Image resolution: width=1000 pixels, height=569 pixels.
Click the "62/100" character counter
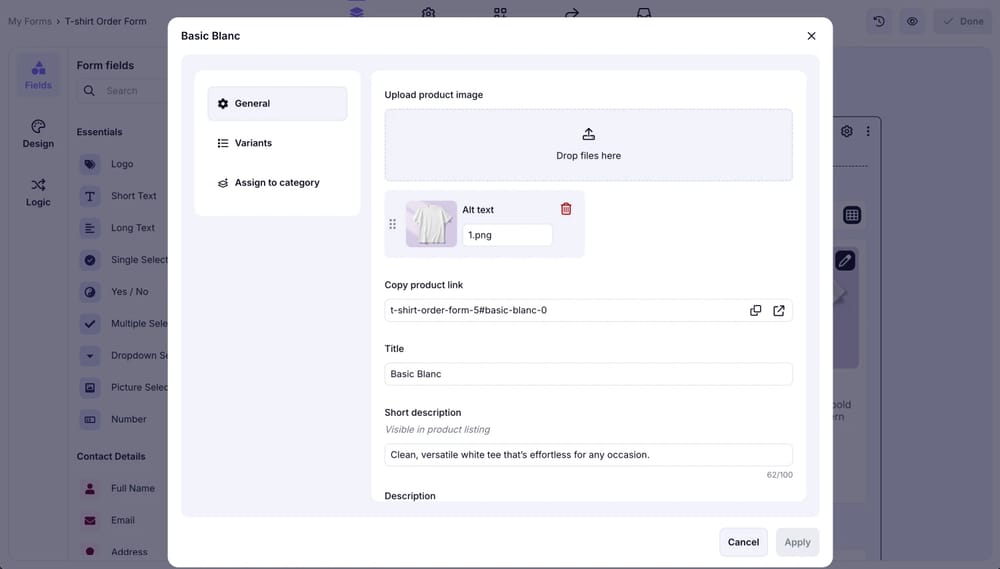pos(779,475)
